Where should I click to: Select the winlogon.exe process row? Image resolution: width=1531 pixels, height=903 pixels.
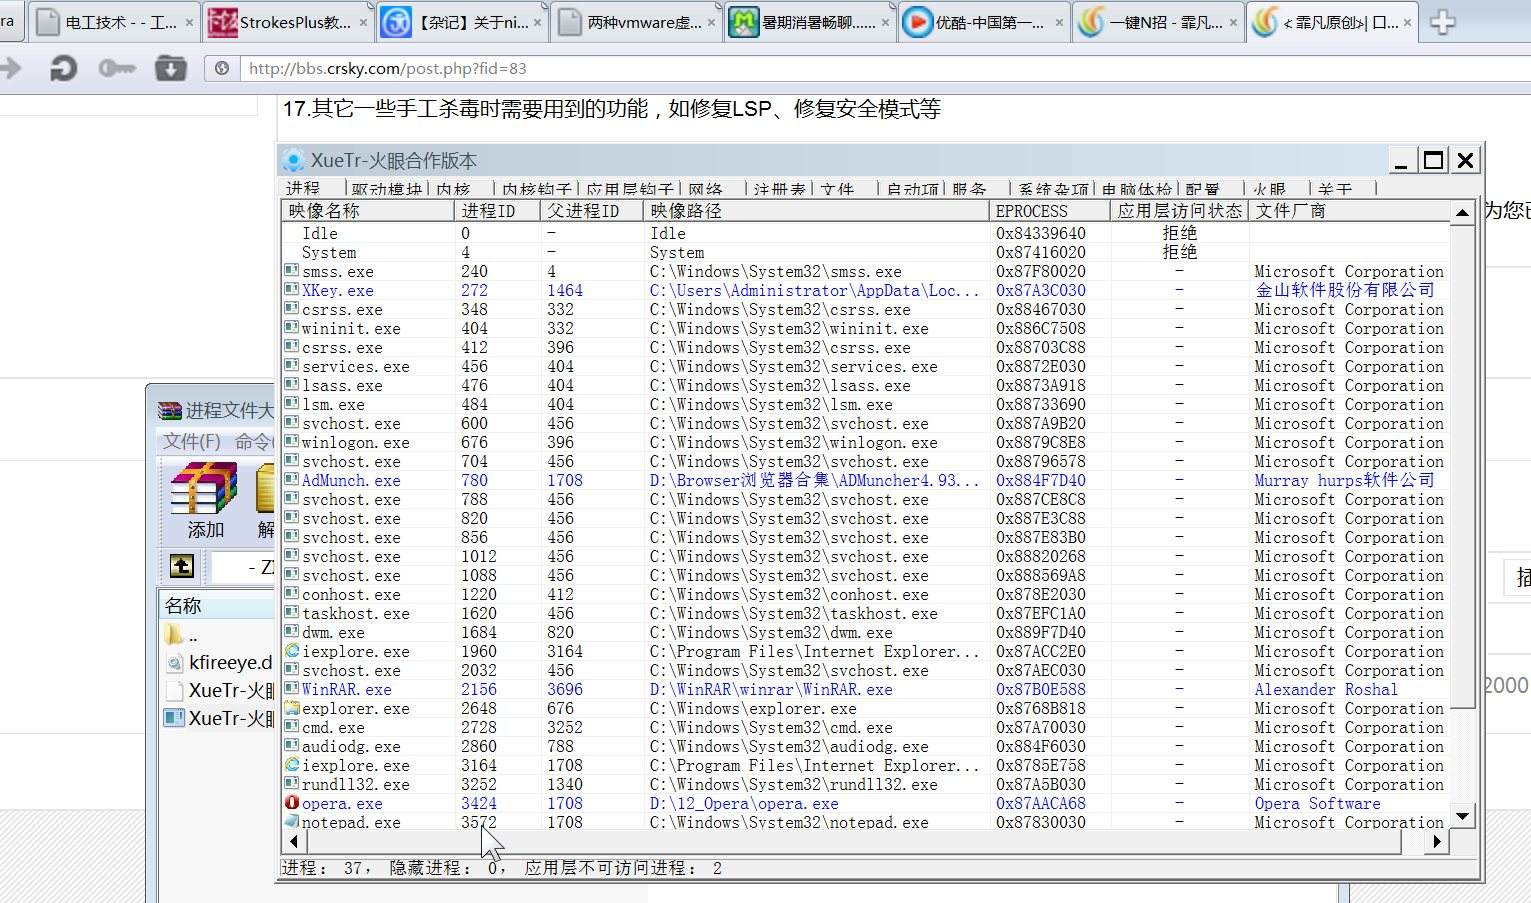tap(865, 442)
